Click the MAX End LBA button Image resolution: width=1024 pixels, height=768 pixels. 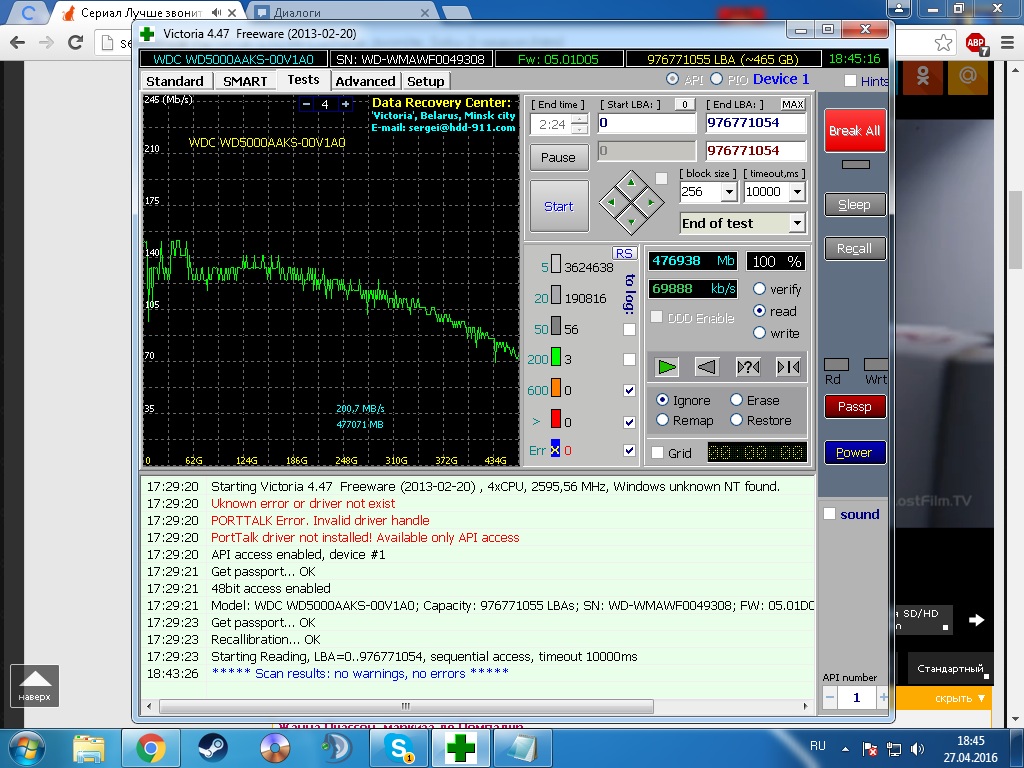(x=792, y=104)
